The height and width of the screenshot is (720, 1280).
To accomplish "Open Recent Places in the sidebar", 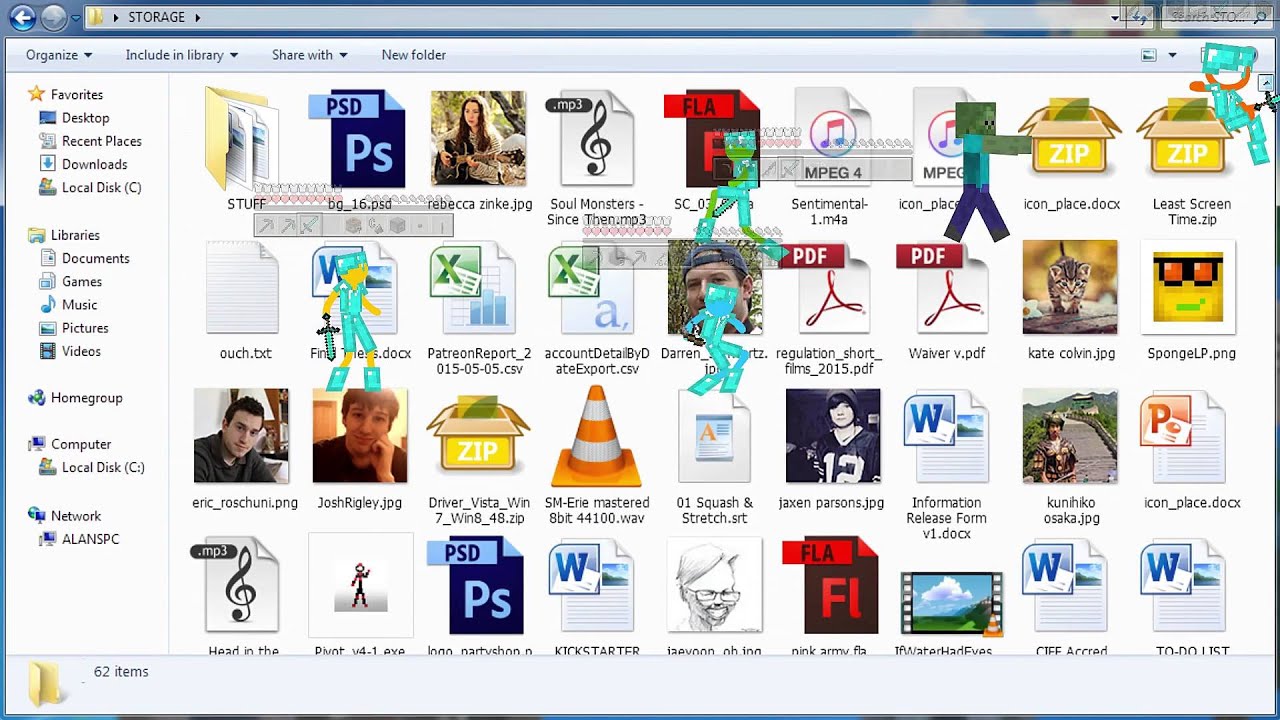I will pyautogui.click(x=90, y=141).
